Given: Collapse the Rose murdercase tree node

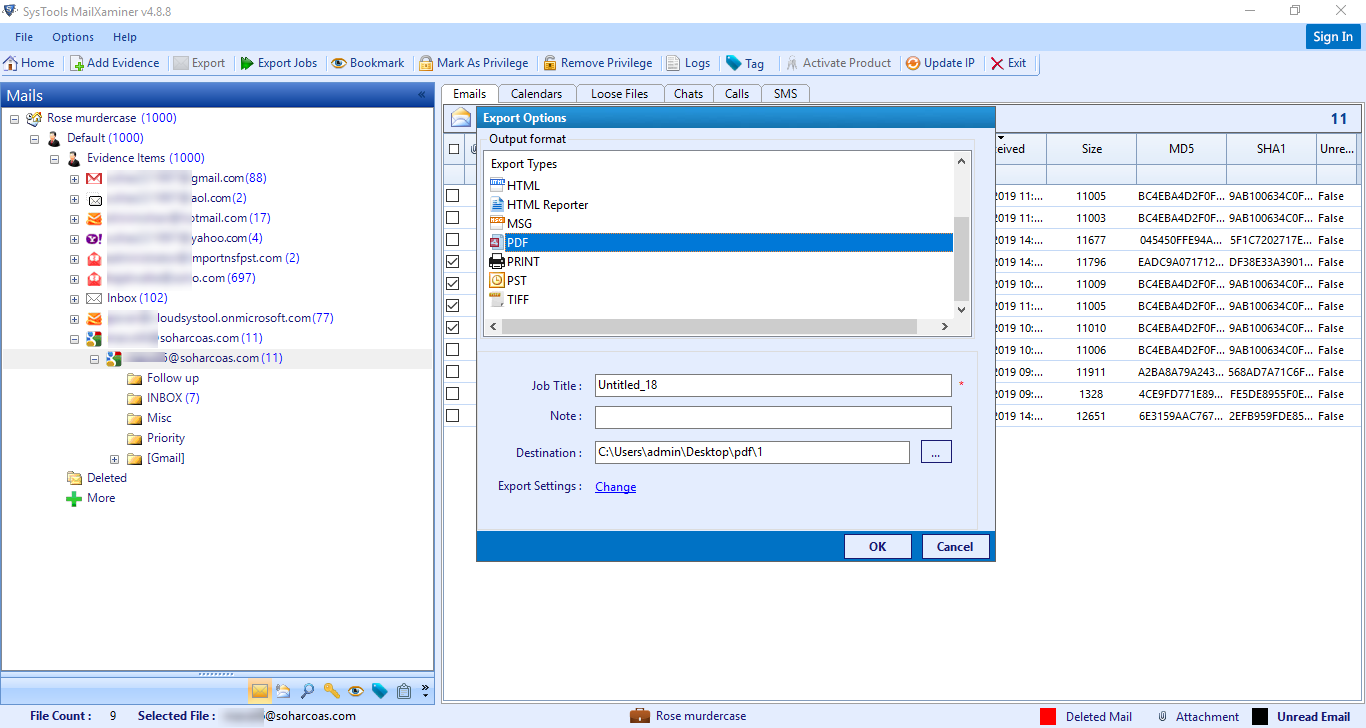Looking at the screenshot, I should 14,118.
